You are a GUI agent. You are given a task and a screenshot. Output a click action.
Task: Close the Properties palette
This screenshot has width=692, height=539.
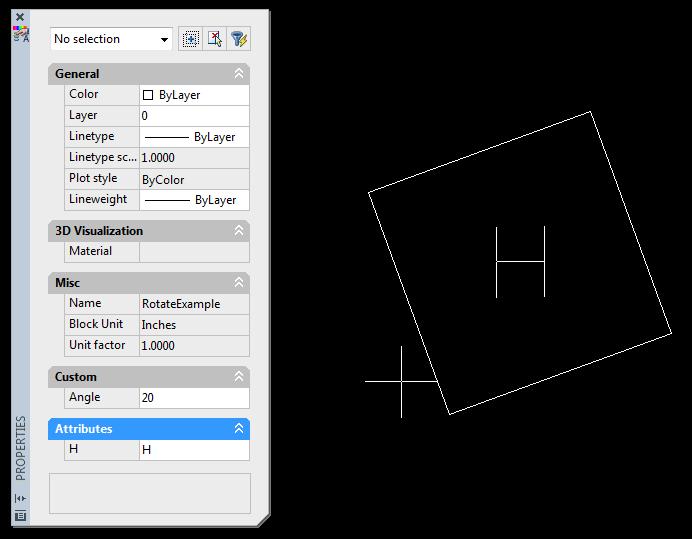point(20,17)
